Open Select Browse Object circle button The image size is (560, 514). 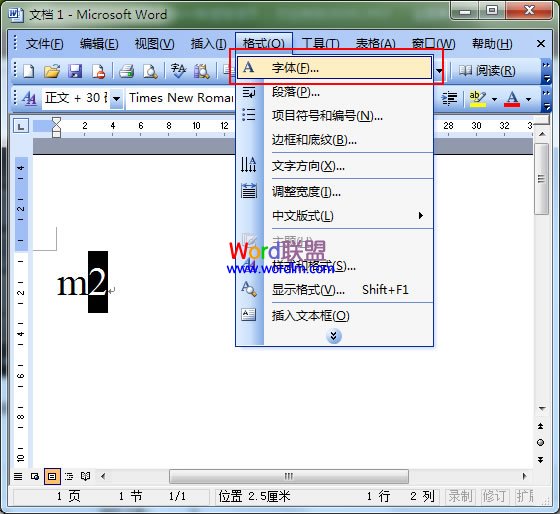pos(540,443)
